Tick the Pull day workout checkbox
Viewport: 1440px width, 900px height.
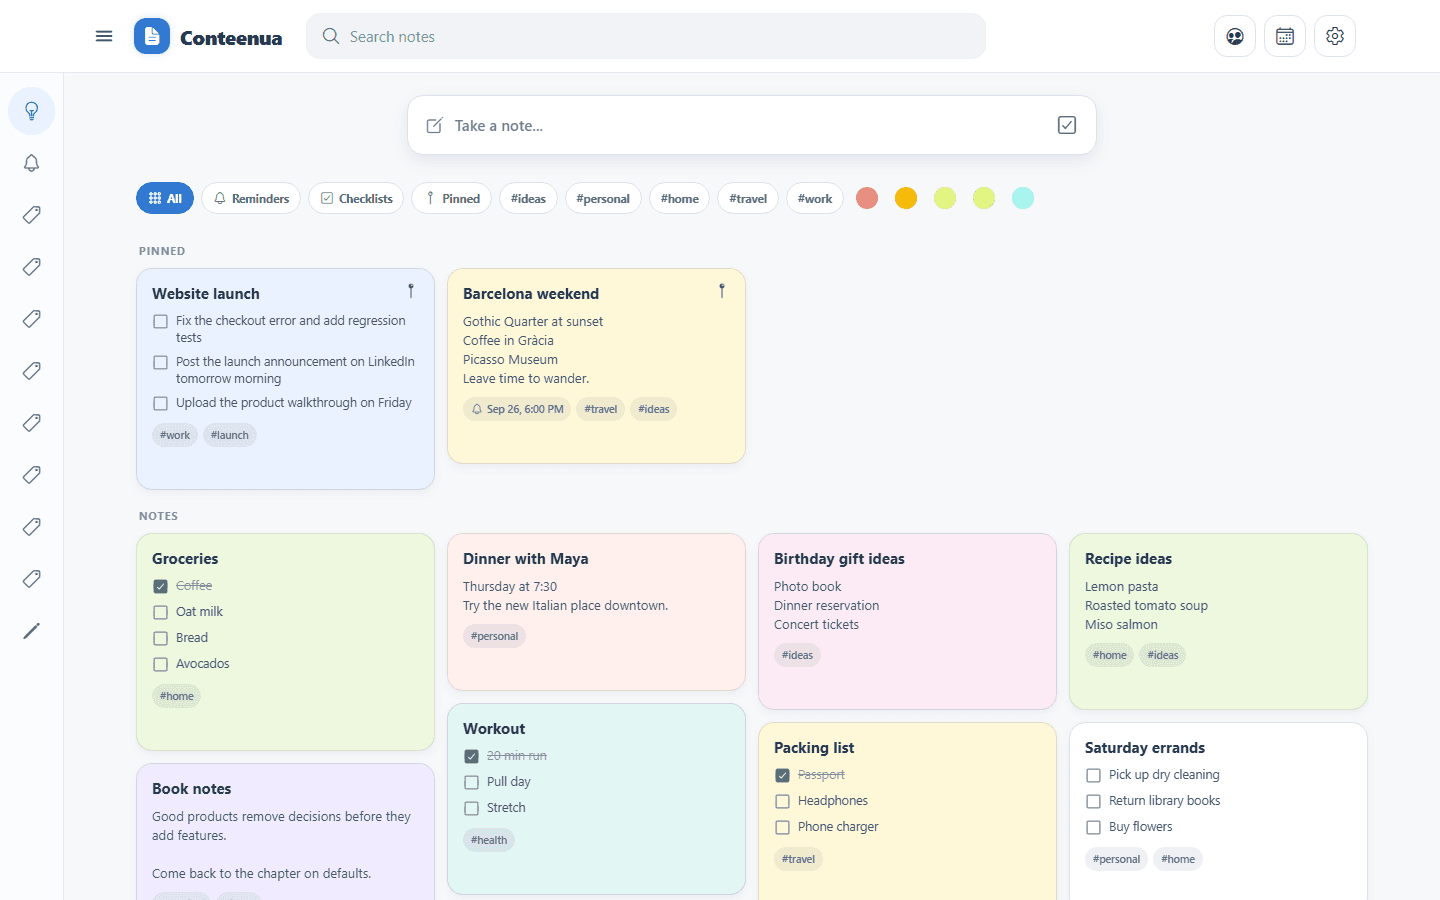(471, 782)
